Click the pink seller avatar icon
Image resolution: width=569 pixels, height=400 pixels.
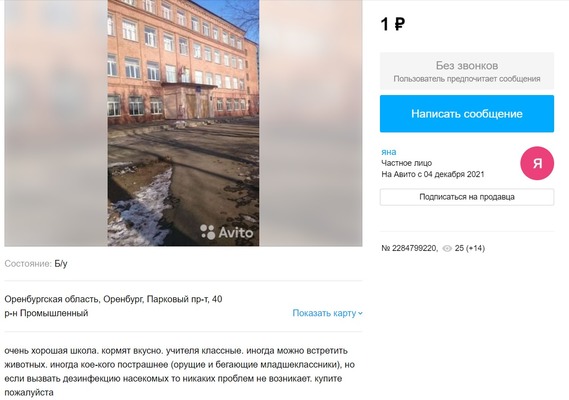coord(537,163)
